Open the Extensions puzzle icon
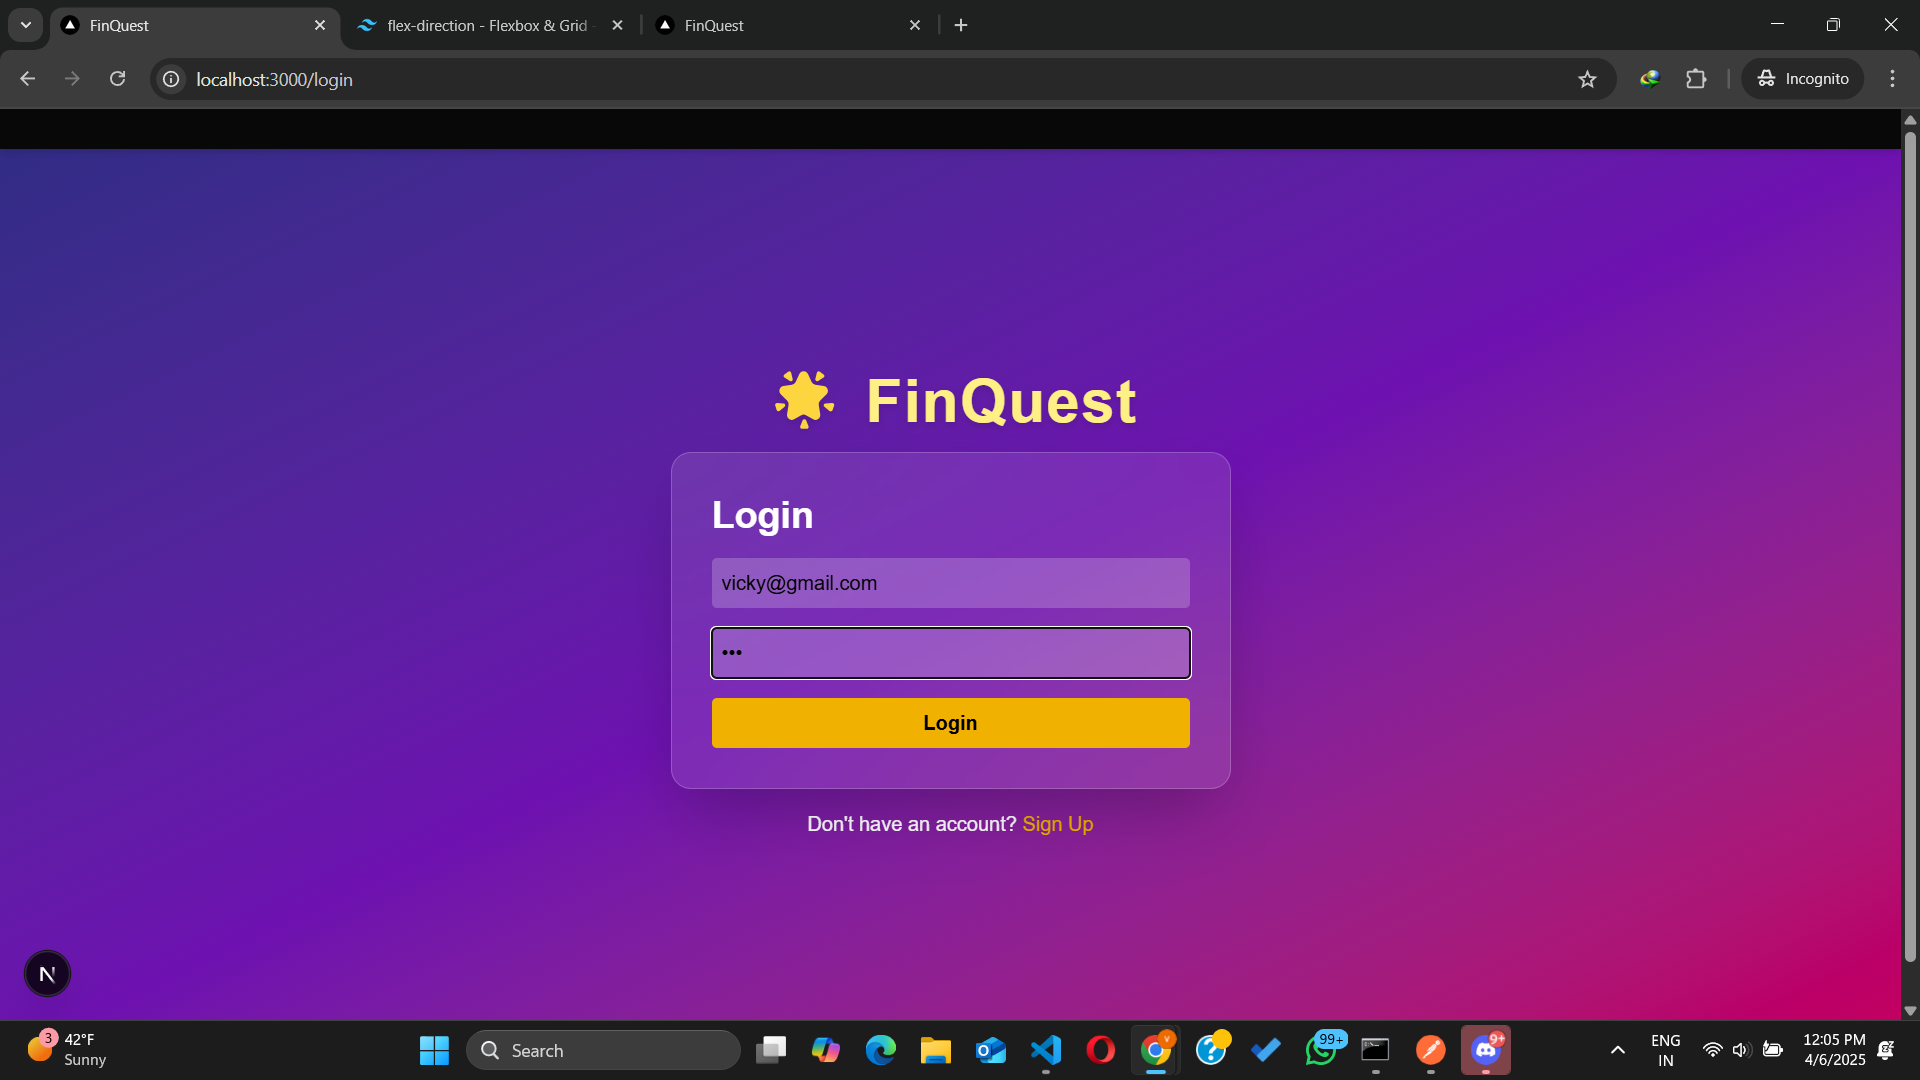 [1696, 79]
